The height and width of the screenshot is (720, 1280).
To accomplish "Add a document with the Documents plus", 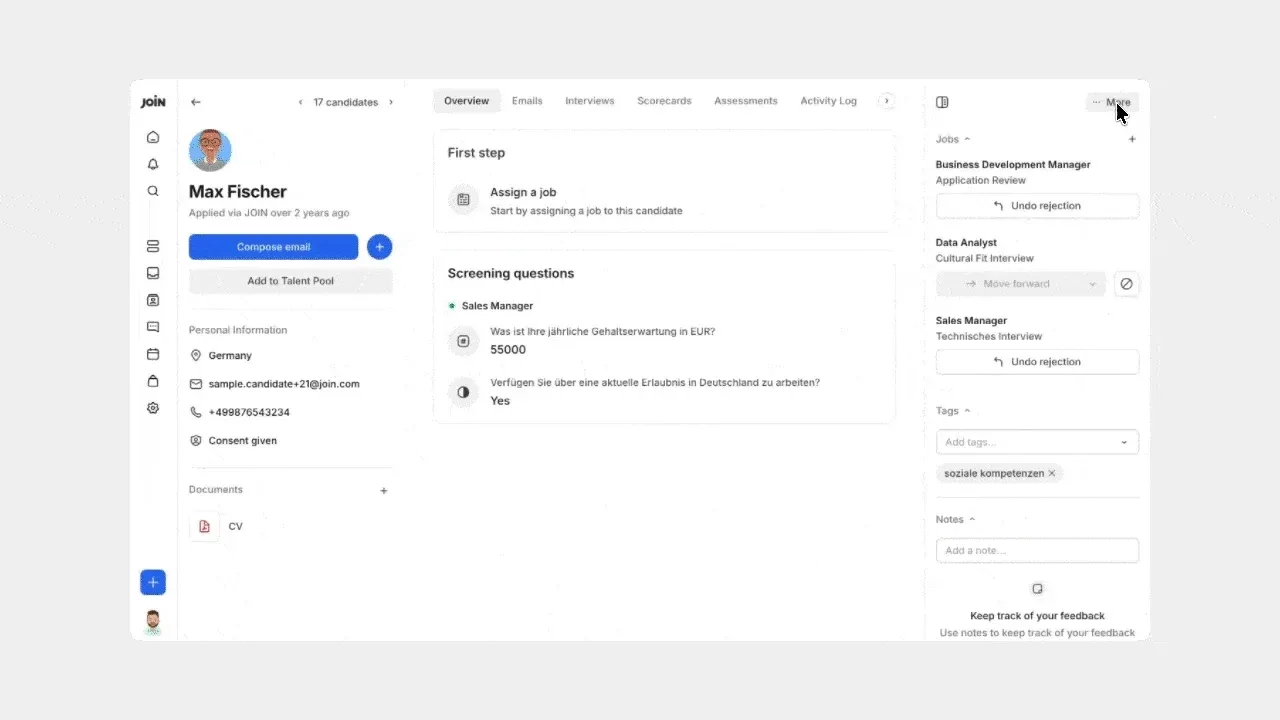I will [x=384, y=491].
